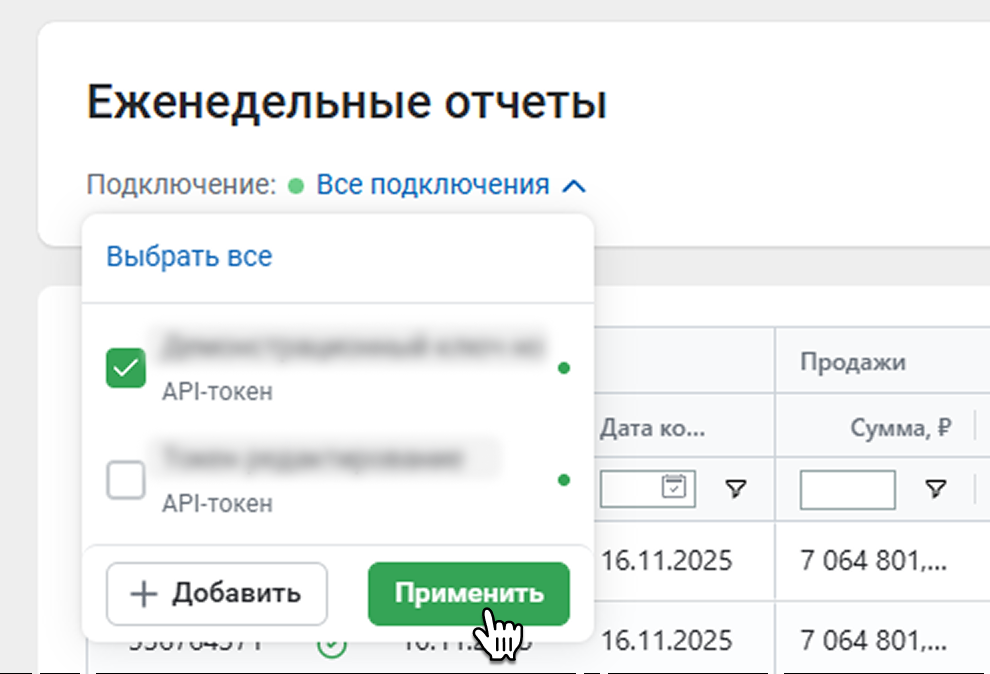Click the green status dot of unchecked connection
Viewport: 990px width, 674px height.
(x=563, y=480)
